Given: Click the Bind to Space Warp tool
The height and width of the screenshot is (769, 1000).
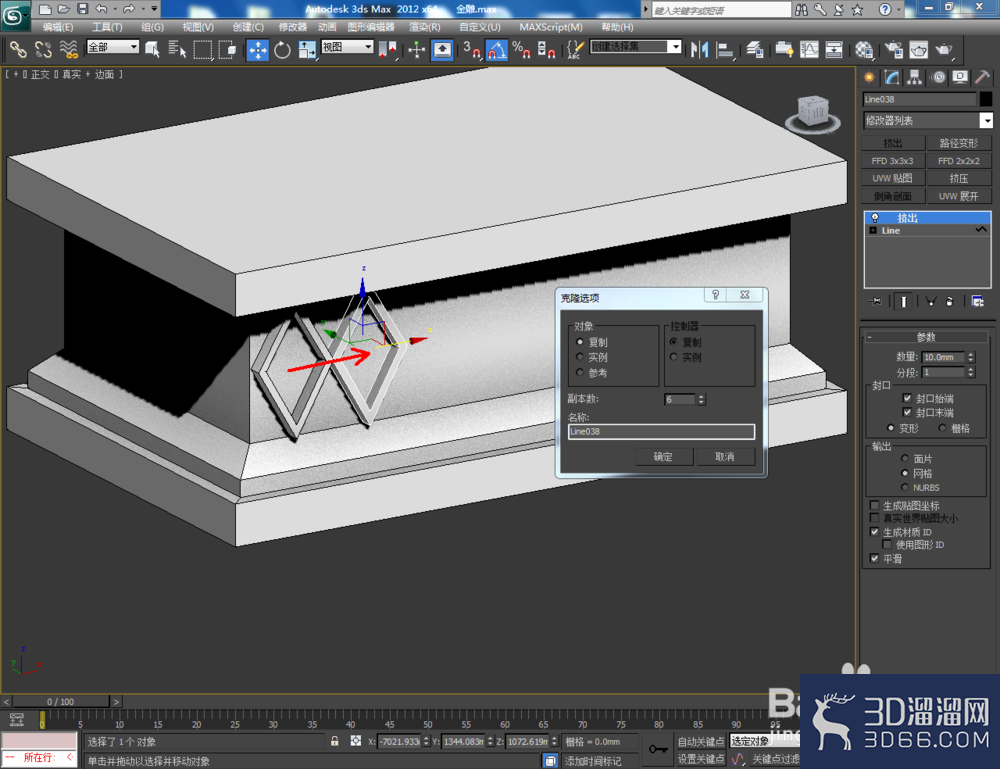Looking at the screenshot, I should coord(68,50).
